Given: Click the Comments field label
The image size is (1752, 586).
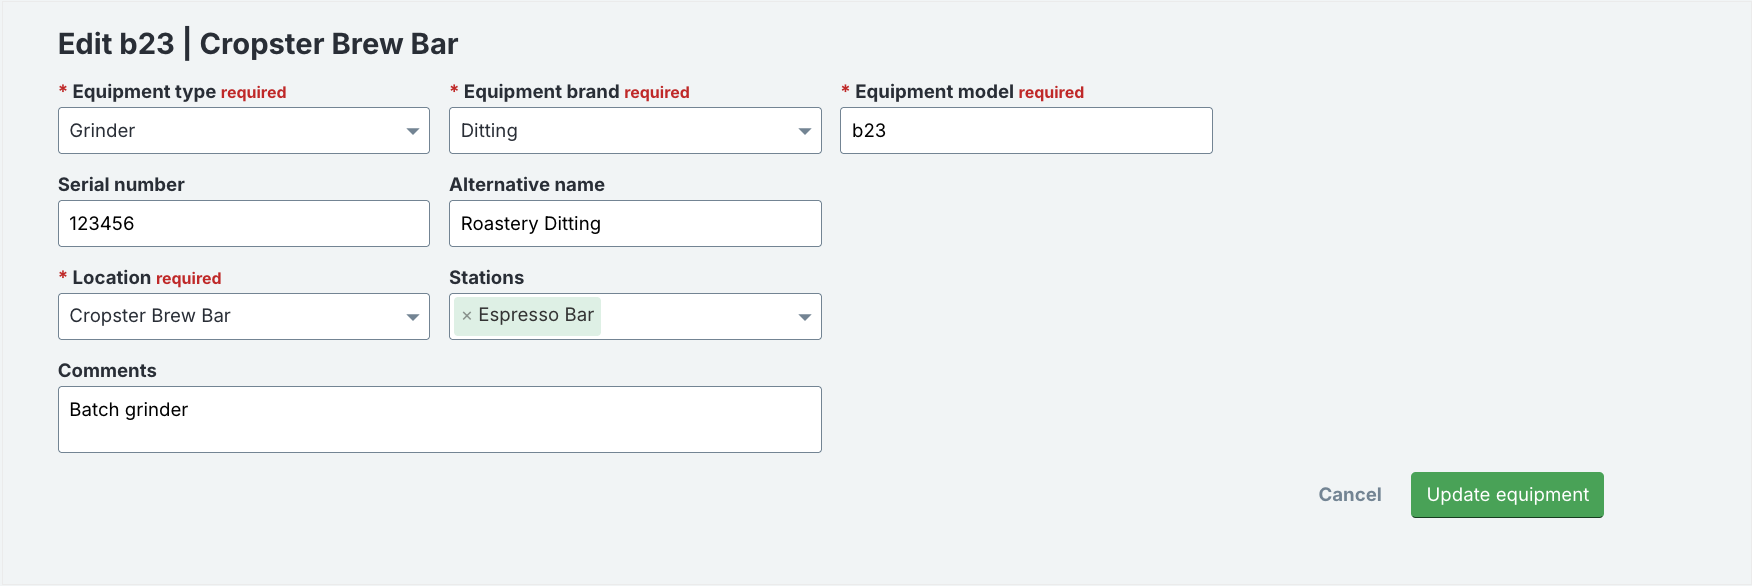Looking at the screenshot, I should coord(107,371).
